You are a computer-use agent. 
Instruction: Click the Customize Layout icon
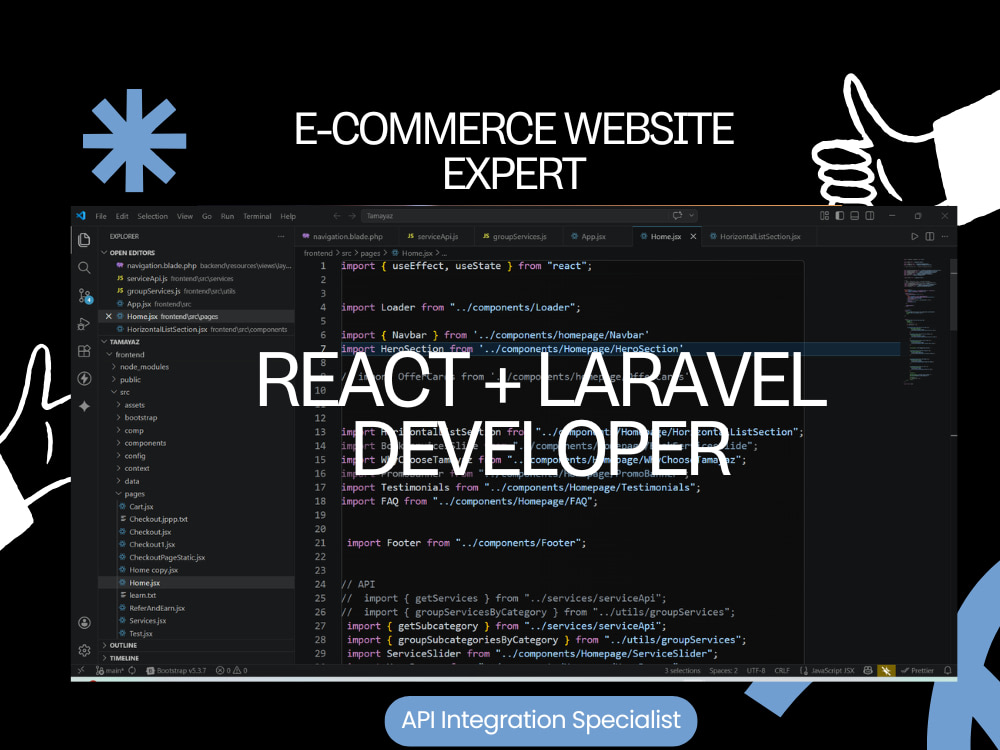click(x=825, y=216)
